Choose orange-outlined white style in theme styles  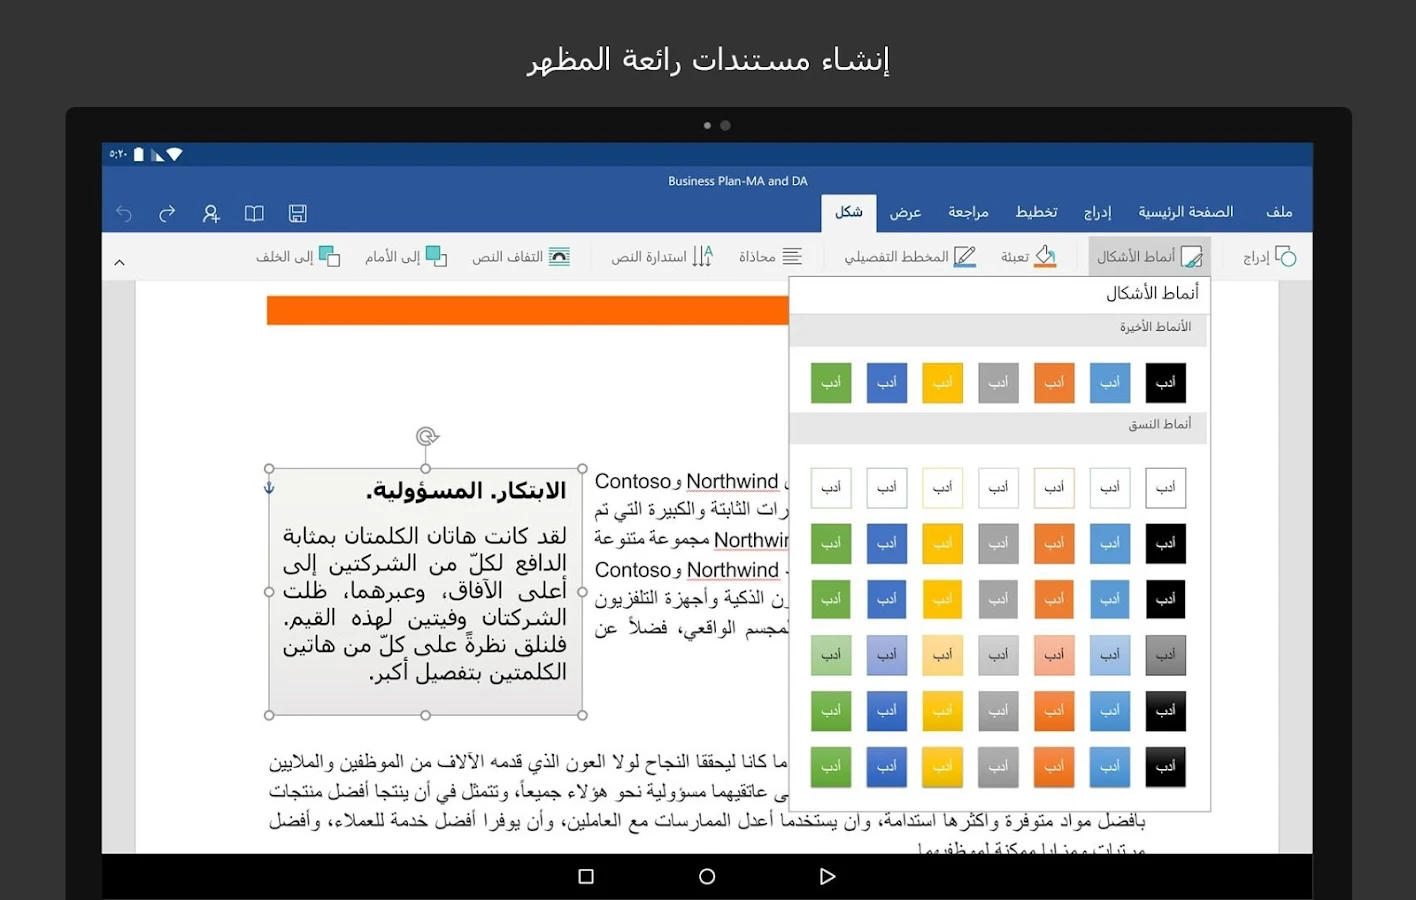[x=1054, y=488]
